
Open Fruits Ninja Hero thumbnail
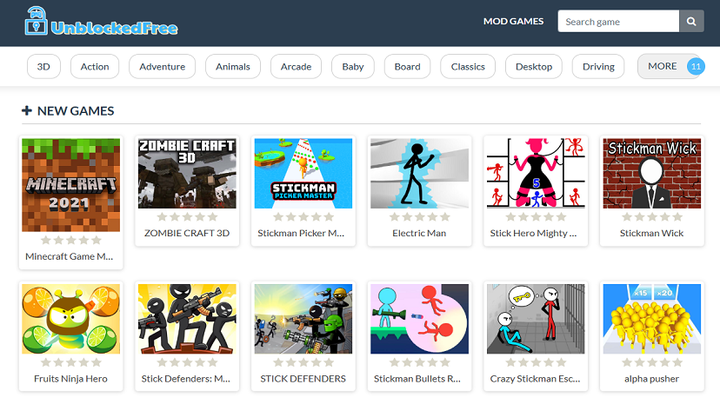point(70,319)
